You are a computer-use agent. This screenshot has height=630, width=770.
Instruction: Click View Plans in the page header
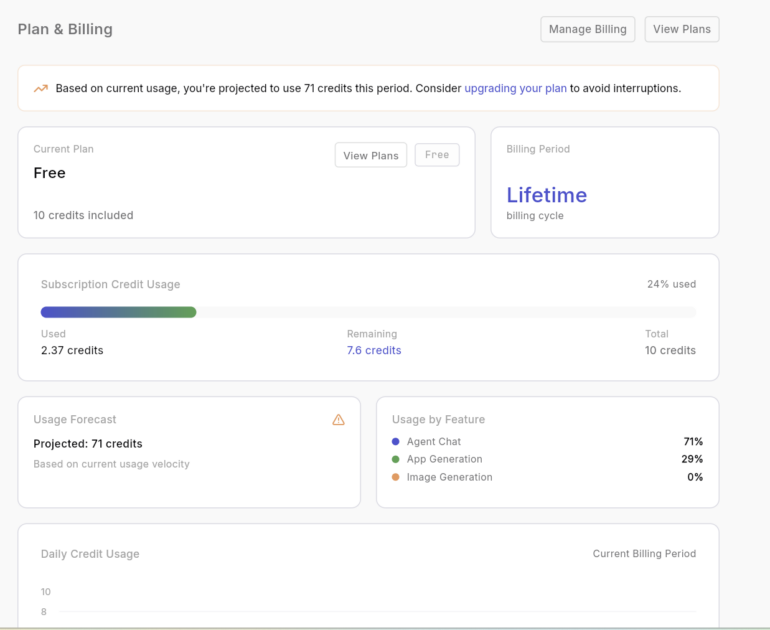coord(681,29)
